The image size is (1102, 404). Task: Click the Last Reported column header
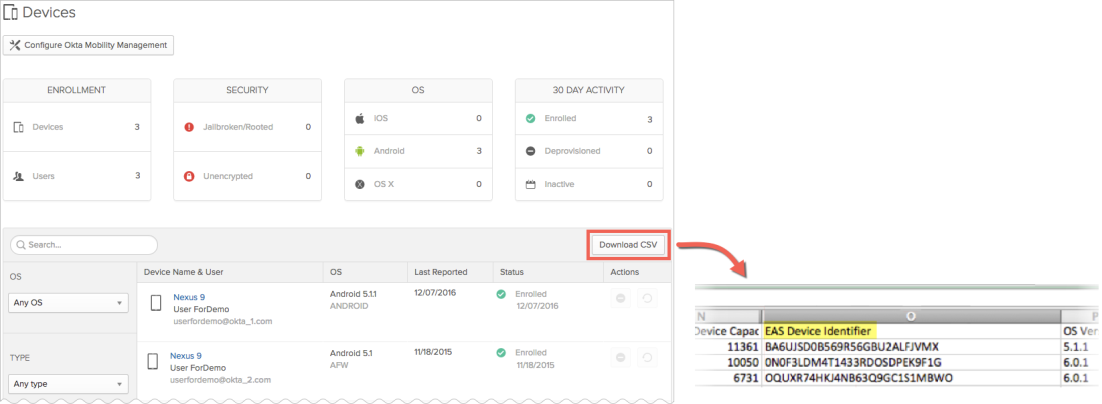441,272
